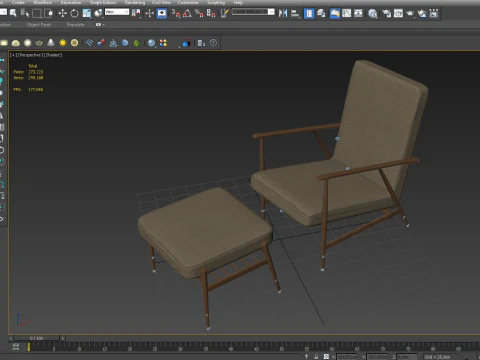Screen dimensions: 480x360
Task: Open the Customize menu
Action: click(188, 2)
